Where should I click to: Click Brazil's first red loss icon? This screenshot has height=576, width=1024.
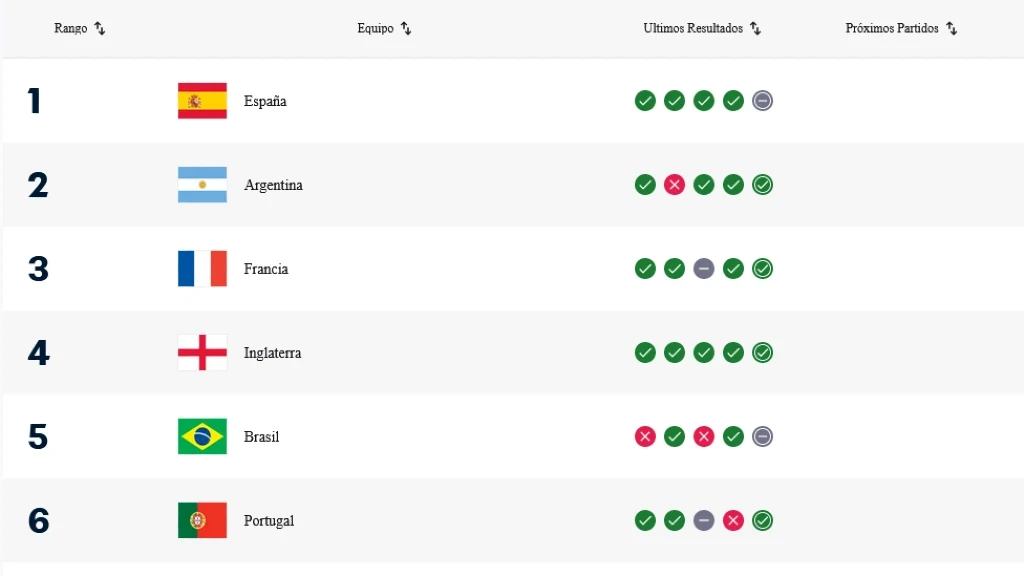tap(646, 437)
